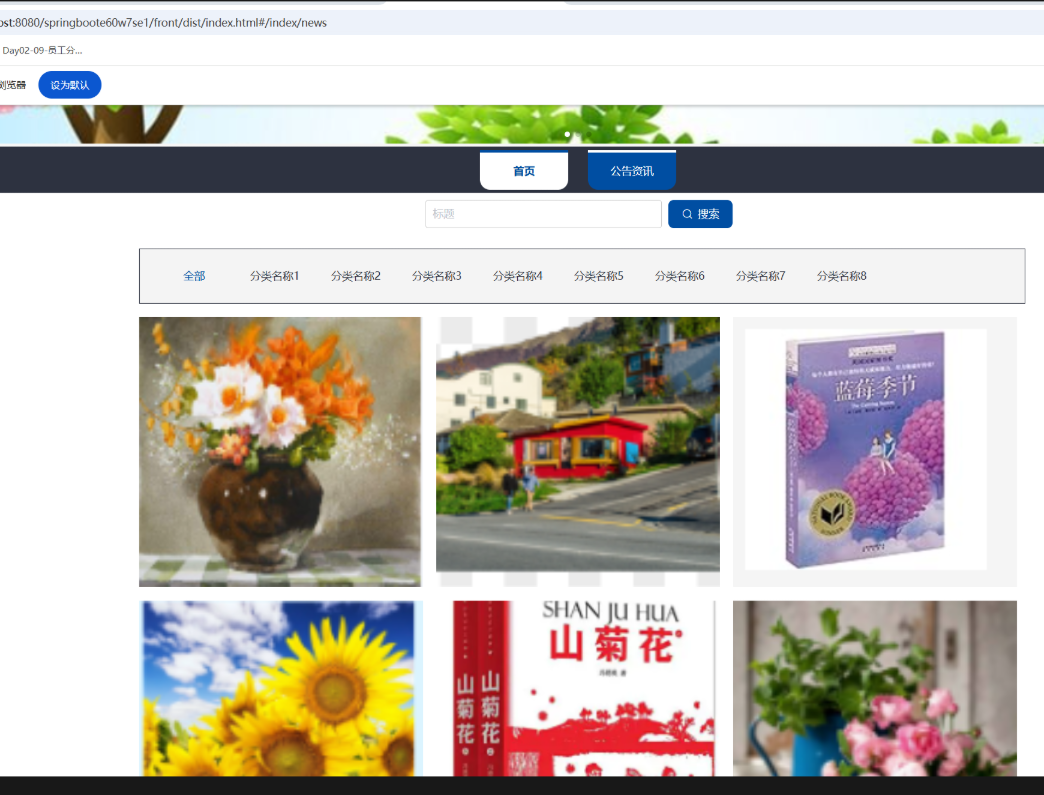Open the red house street photo thumbnail
The image size is (1044, 795).
(x=578, y=452)
